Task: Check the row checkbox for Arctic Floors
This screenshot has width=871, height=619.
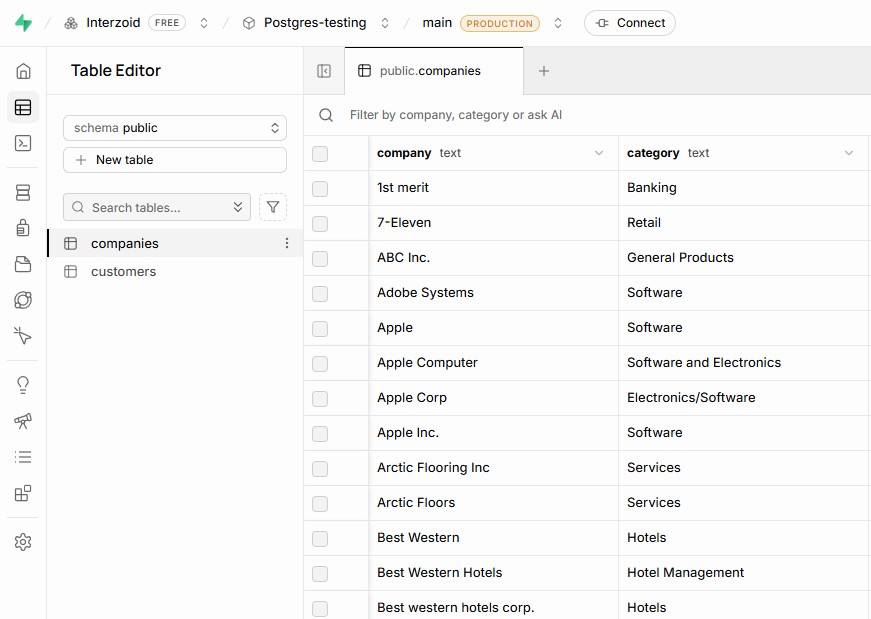Action: (320, 503)
